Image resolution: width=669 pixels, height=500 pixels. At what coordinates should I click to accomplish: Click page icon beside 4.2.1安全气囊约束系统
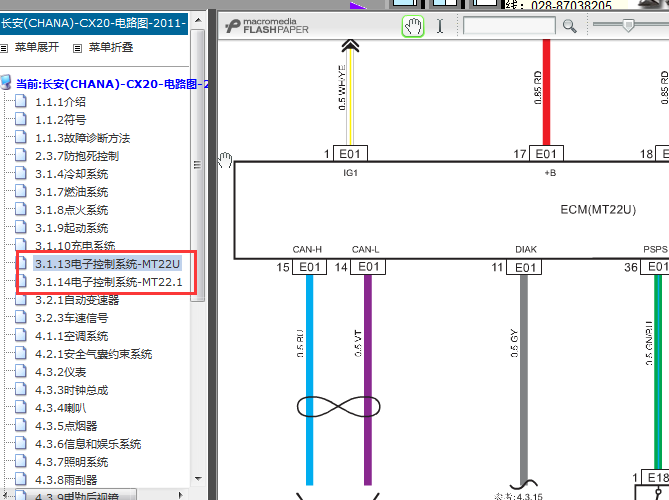(20, 353)
